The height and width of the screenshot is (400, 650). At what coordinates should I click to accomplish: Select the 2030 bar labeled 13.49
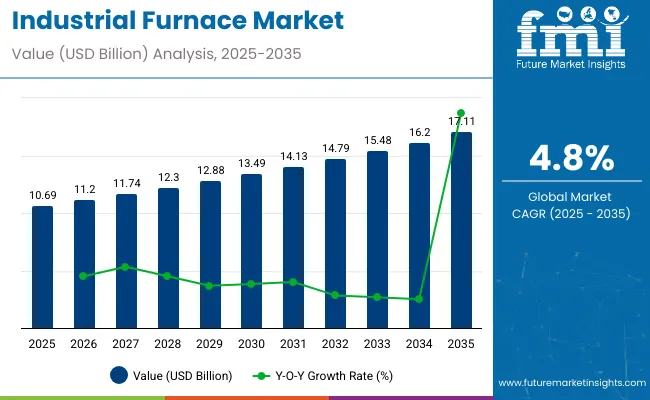click(x=251, y=251)
